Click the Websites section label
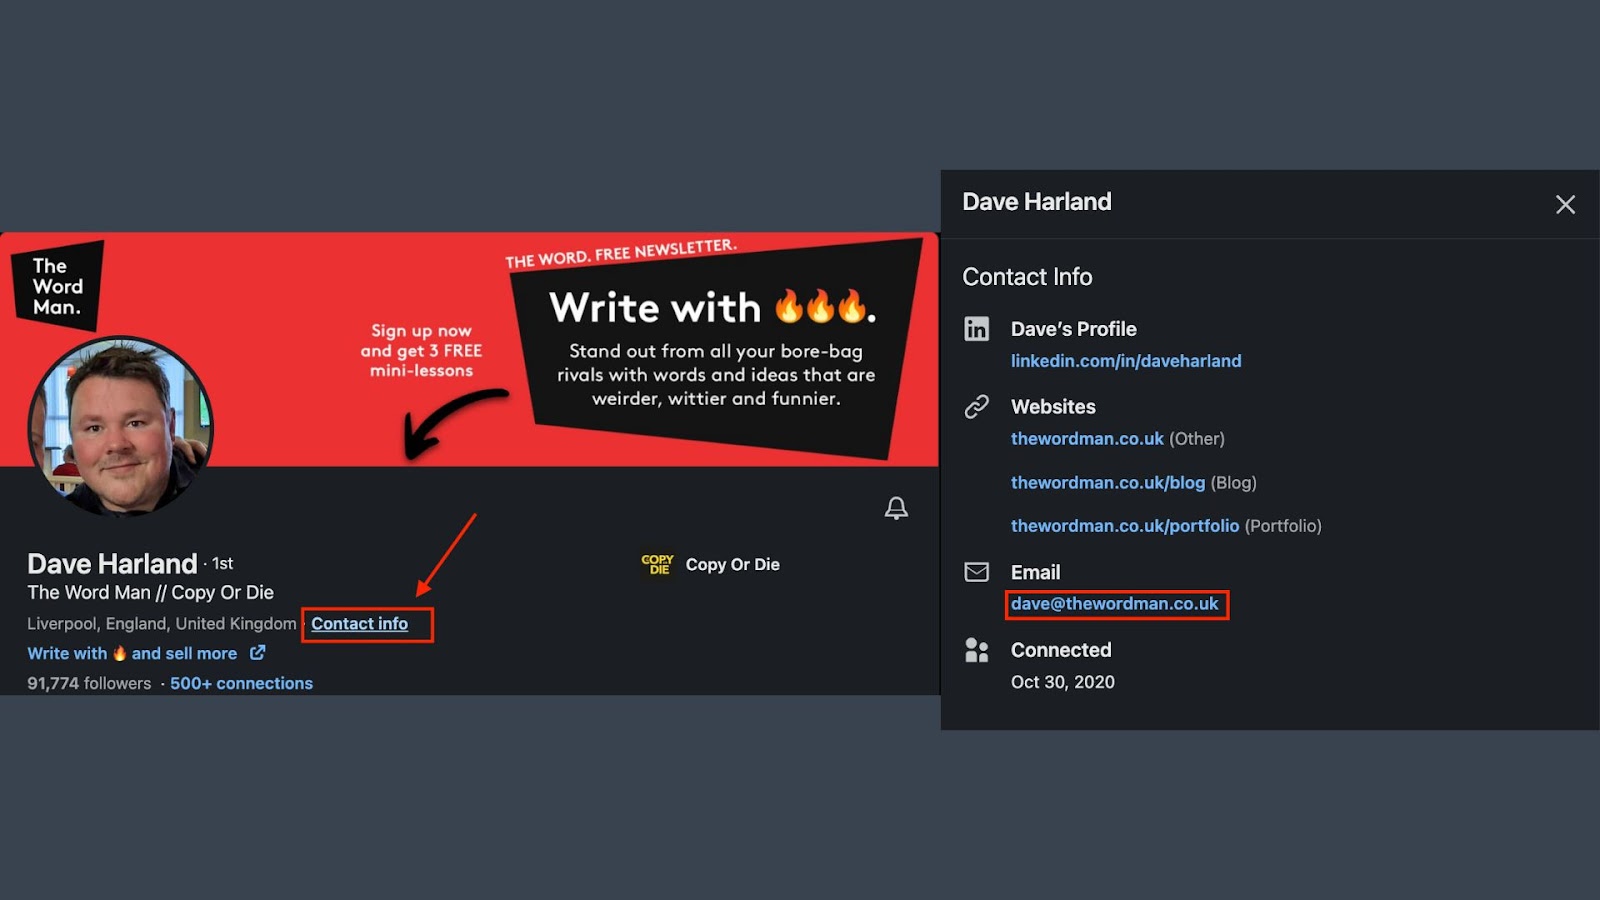 click(1053, 407)
